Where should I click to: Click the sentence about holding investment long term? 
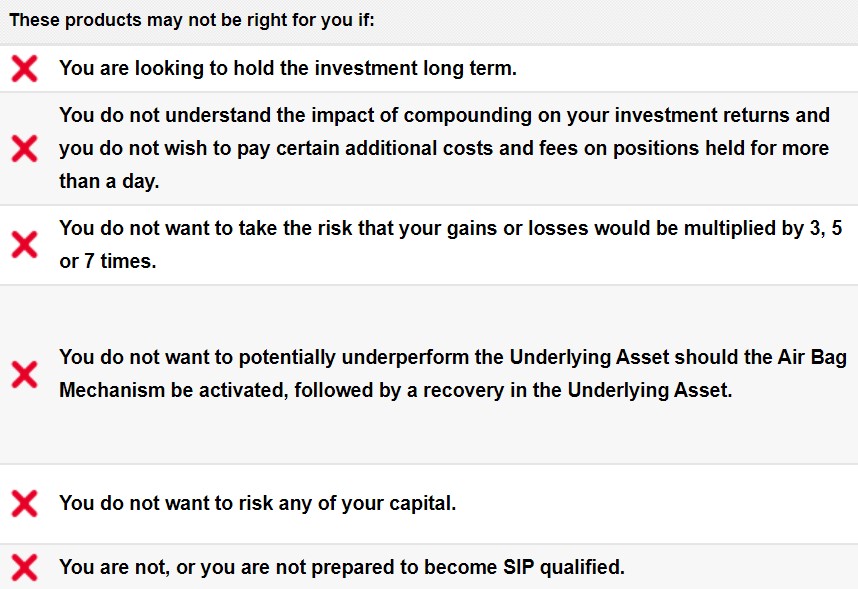pyautogui.click(x=288, y=68)
